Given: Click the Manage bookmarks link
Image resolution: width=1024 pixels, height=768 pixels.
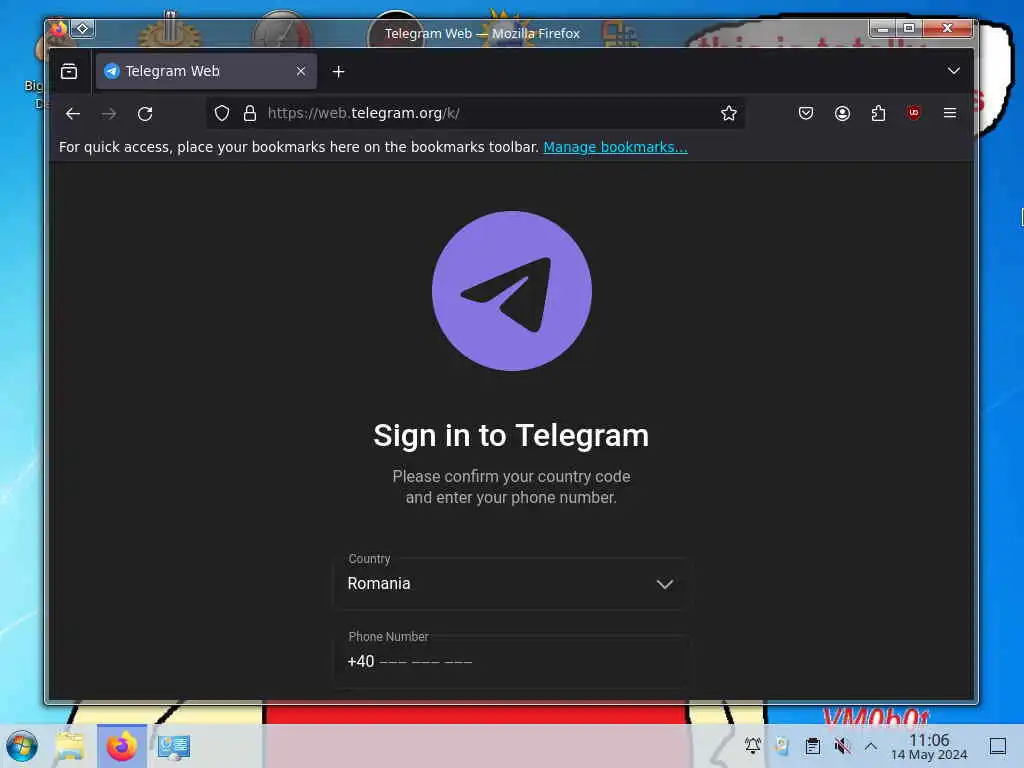Looking at the screenshot, I should click(615, 148).
